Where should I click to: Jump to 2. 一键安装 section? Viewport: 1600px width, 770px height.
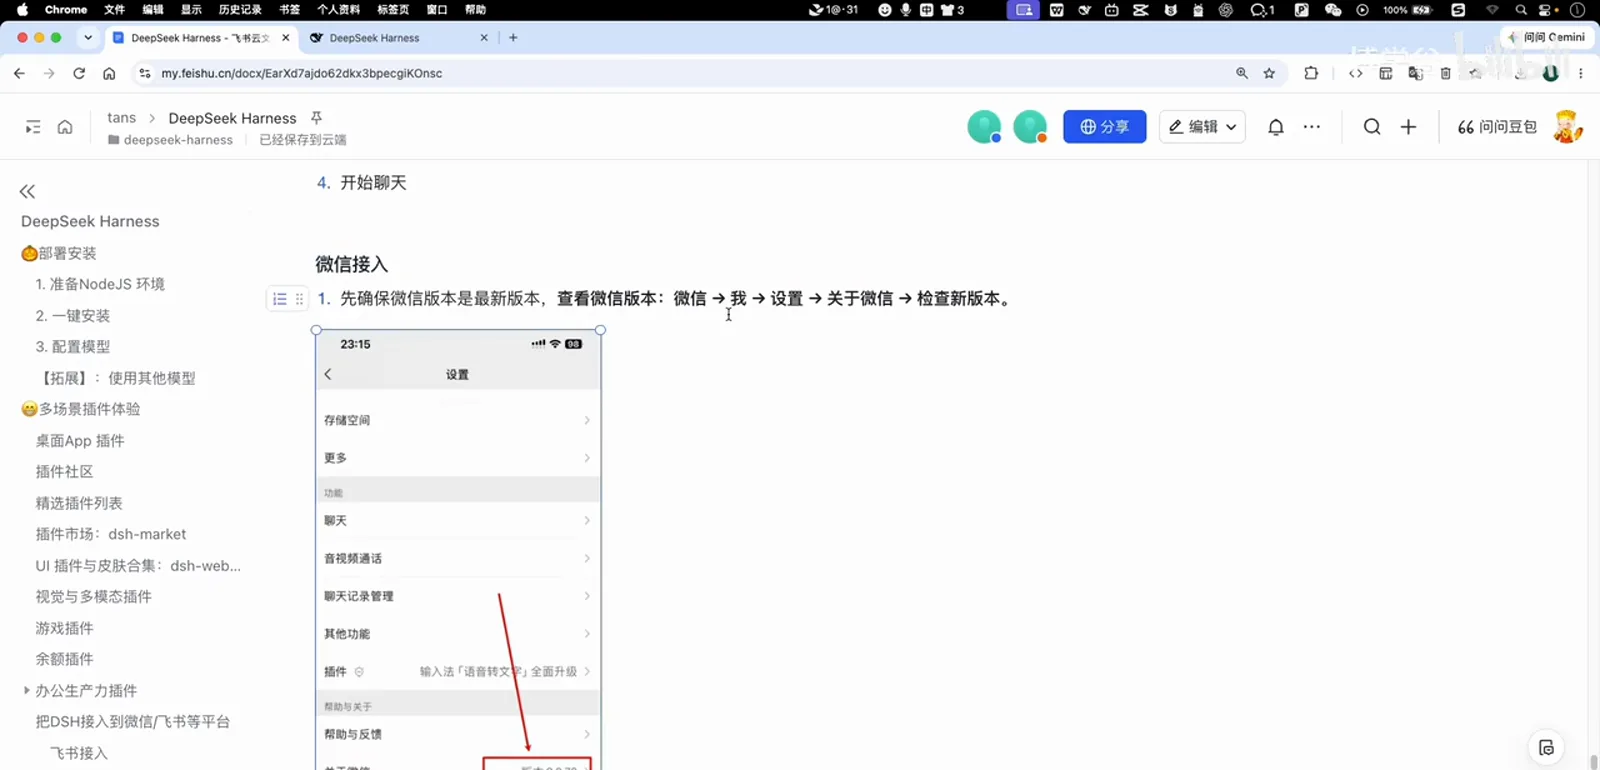click(x=73, y=315)
